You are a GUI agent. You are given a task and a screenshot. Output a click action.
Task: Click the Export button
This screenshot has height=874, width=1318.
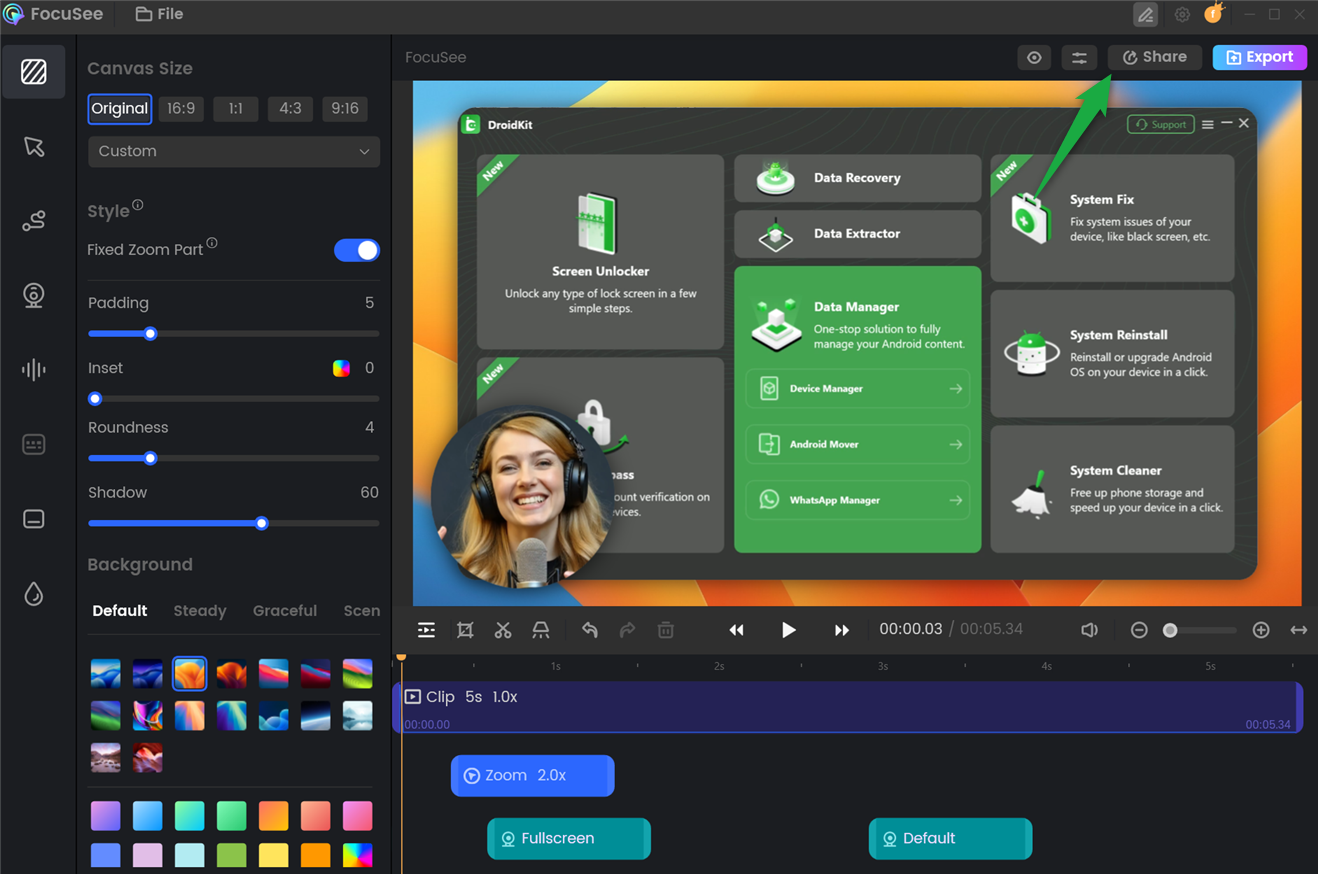1260,58
